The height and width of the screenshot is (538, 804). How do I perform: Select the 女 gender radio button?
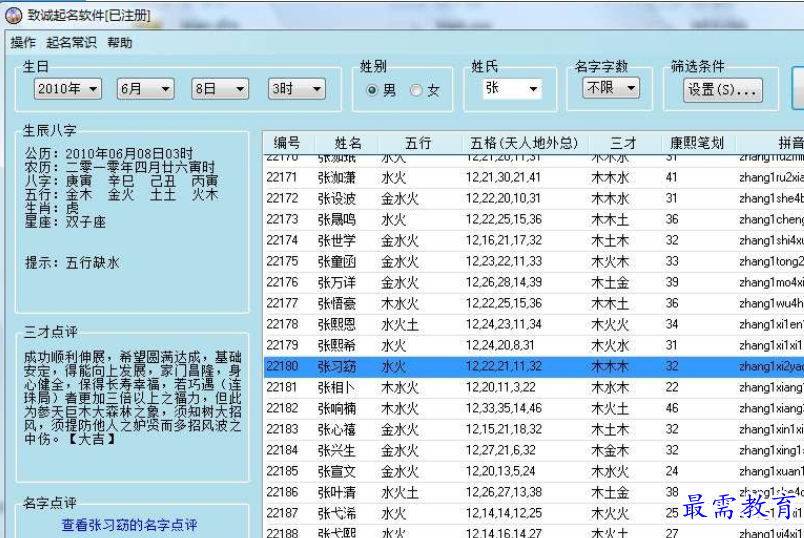pos(416,90)
